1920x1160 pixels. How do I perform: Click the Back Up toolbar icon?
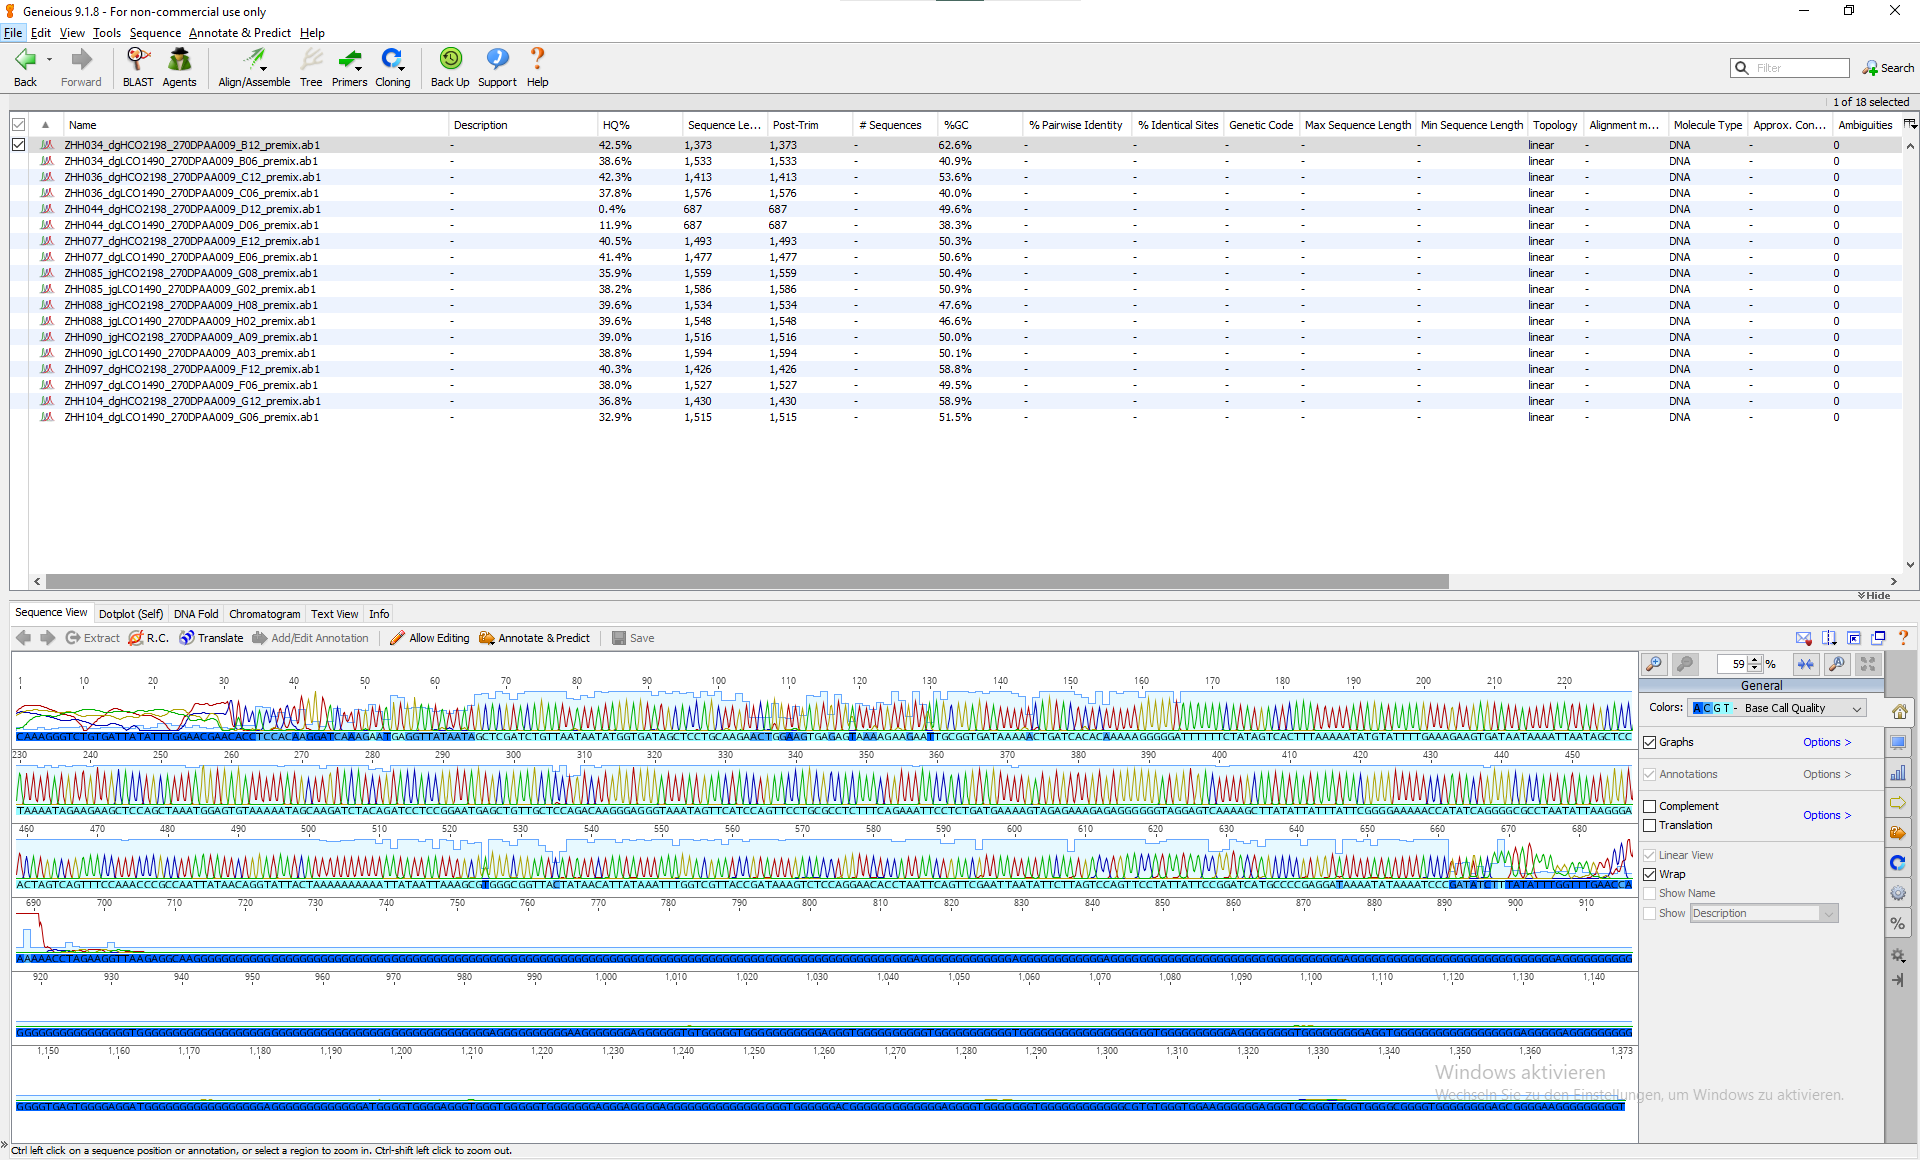[x=450, y=67]
